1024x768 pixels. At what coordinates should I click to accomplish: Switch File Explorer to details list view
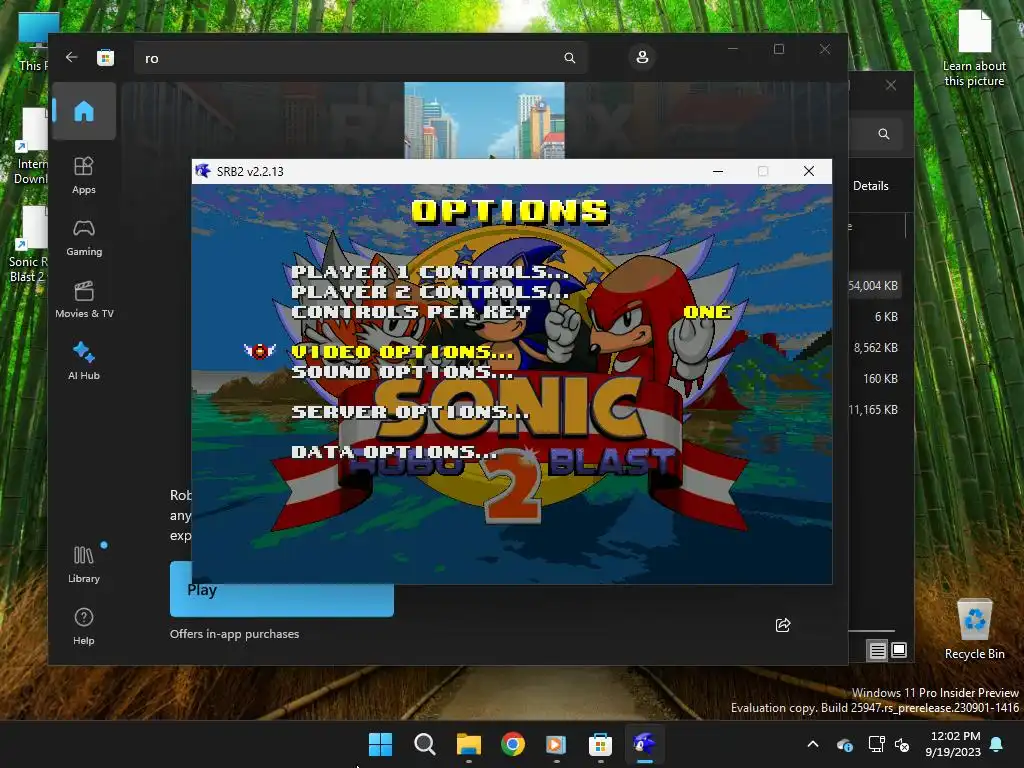[x=877, y=650]
